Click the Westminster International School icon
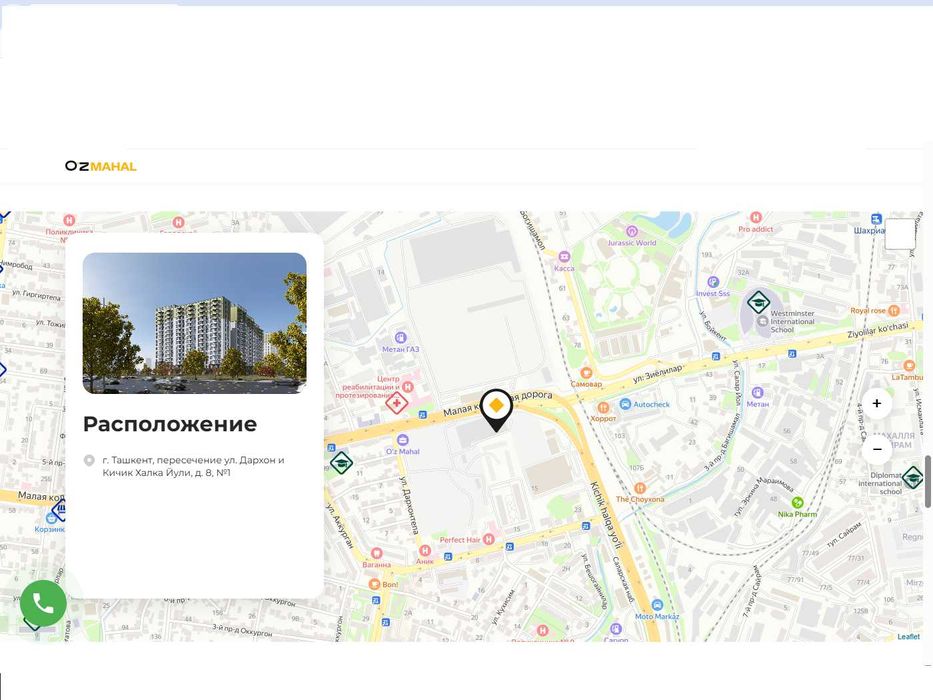 [x=759, y=302]
